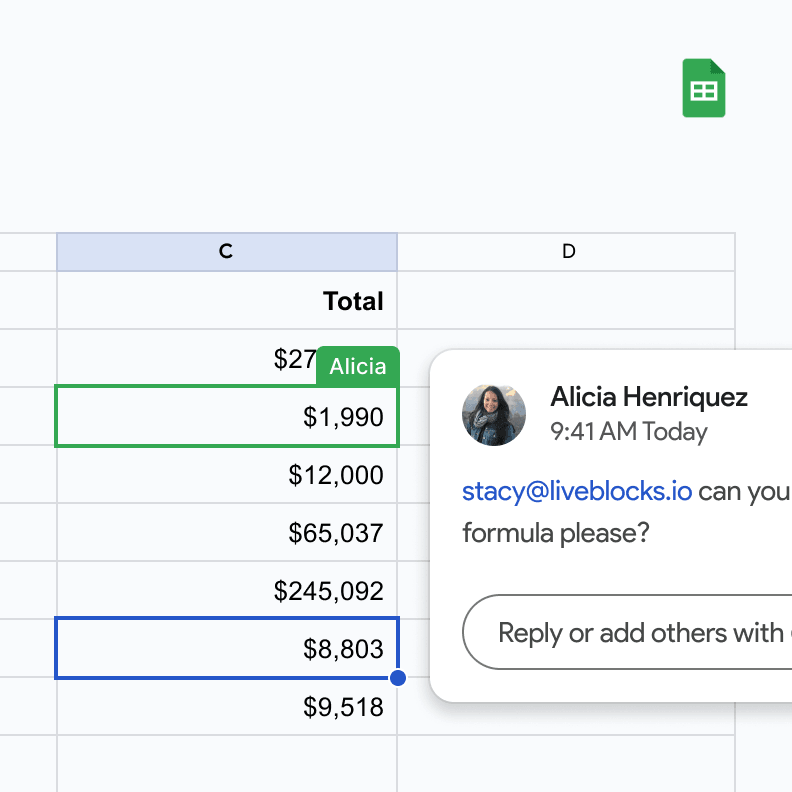
Task: Select the $9,518 cell
Action: click(227, 707)
